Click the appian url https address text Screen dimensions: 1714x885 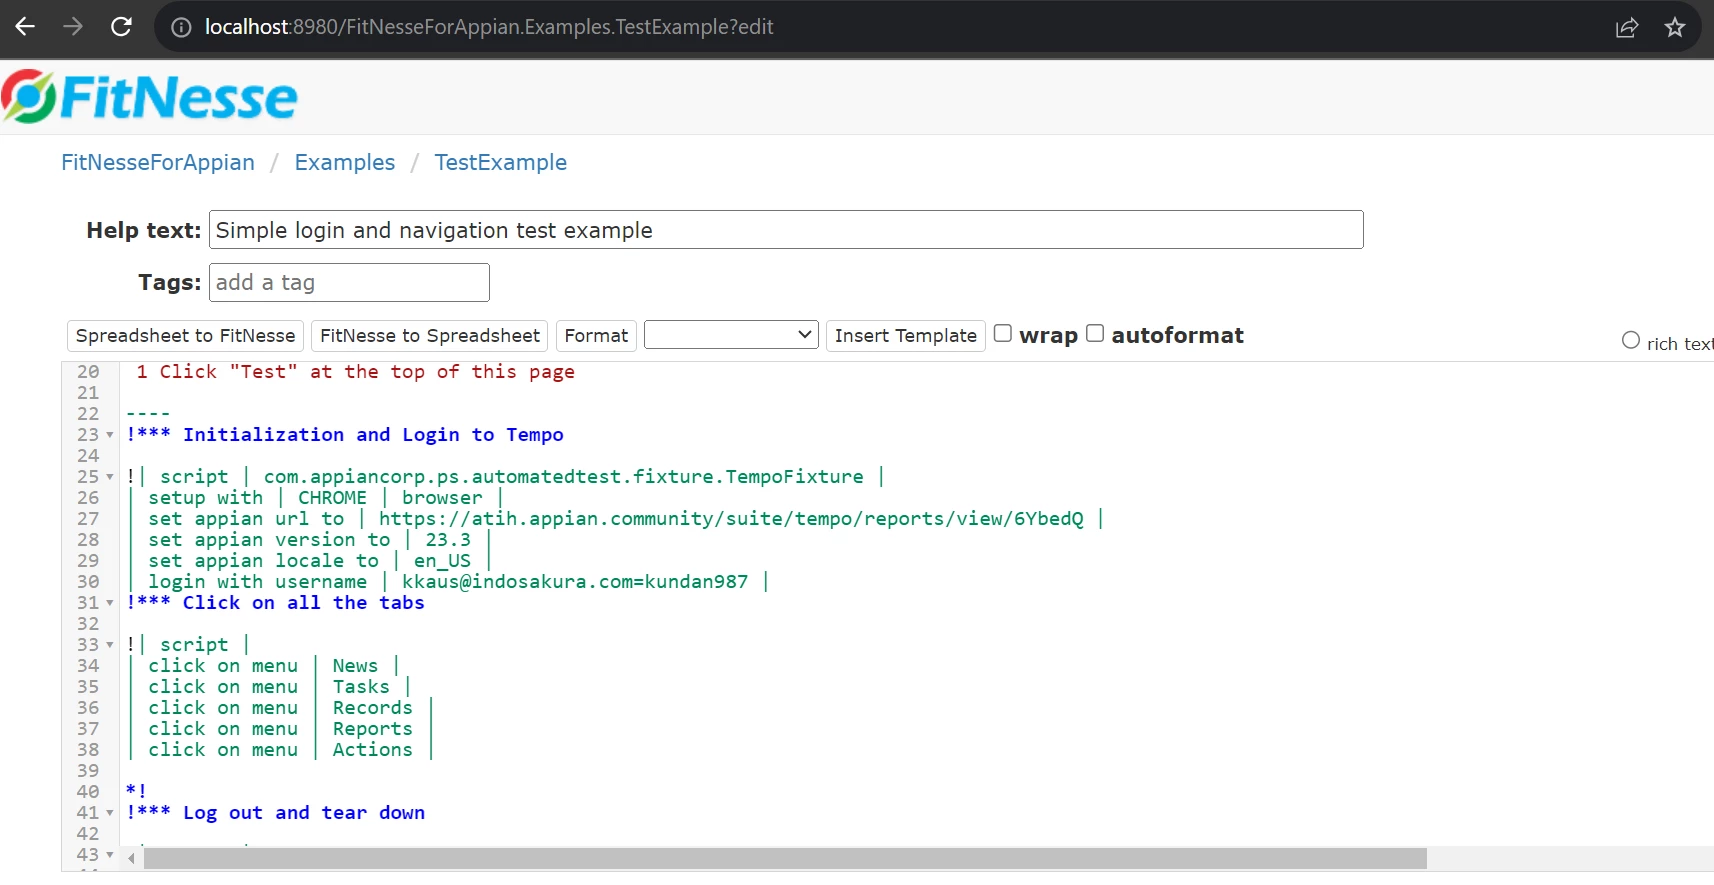[x=731, y=519]
